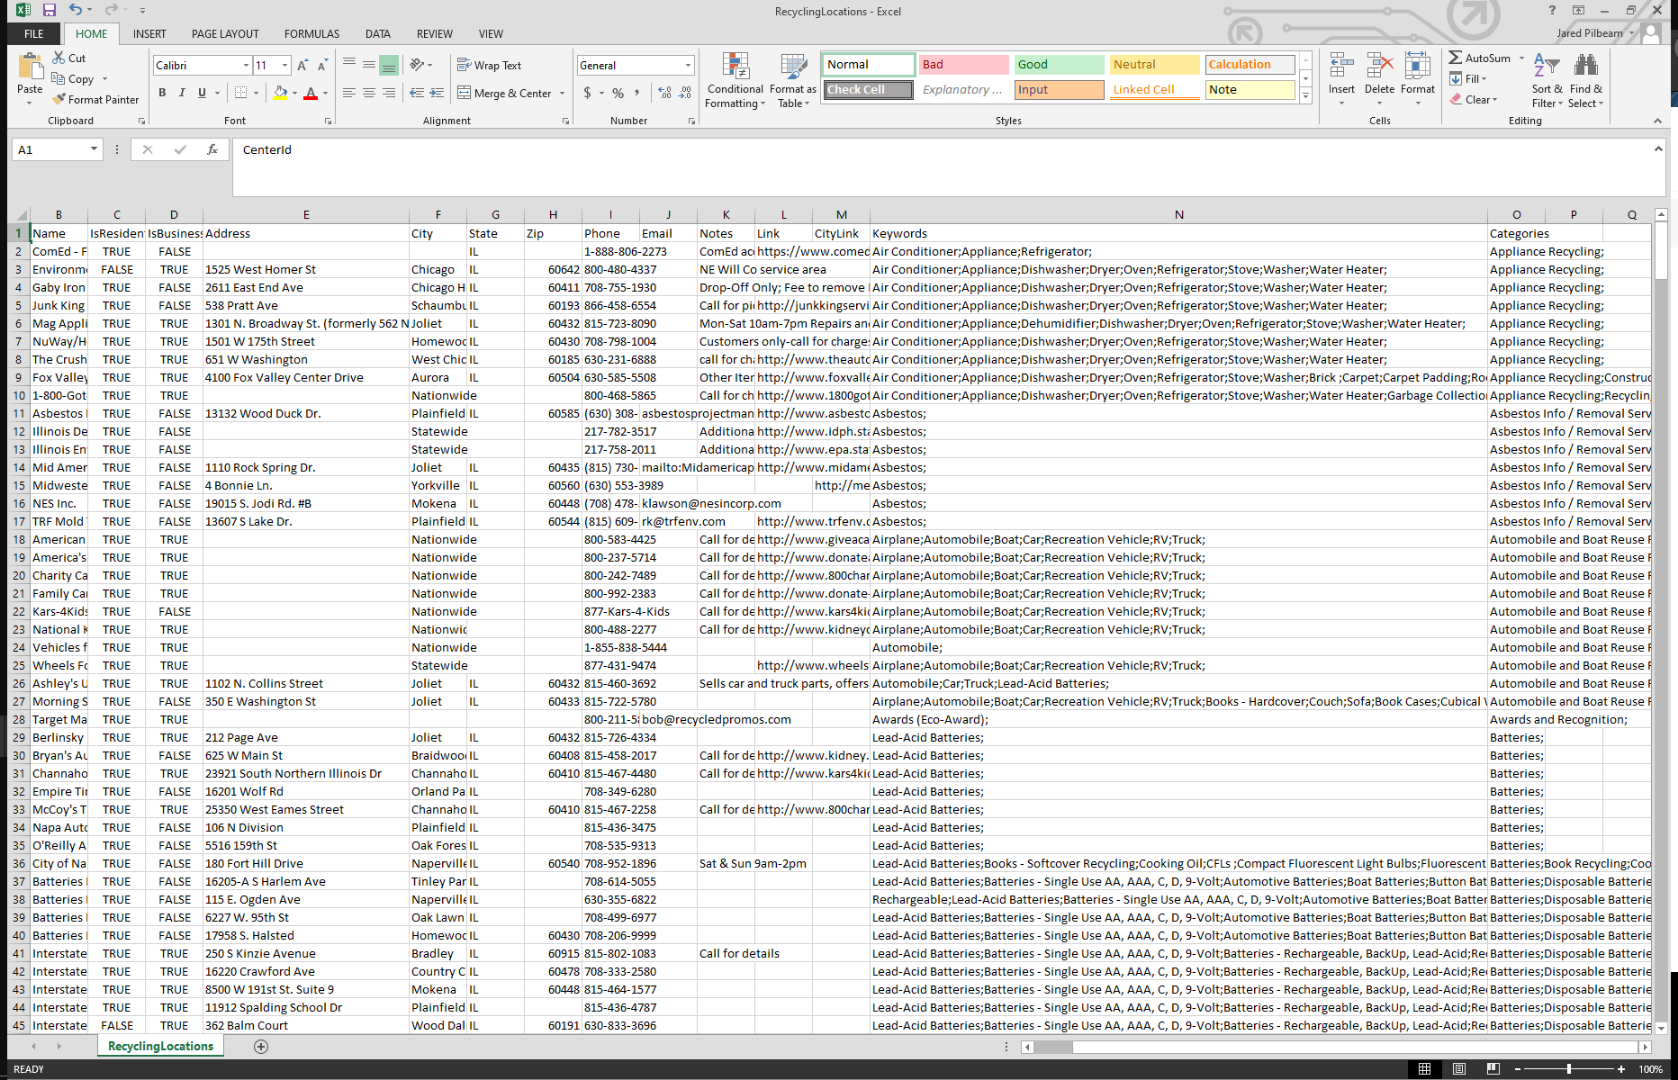Image resolution: width=1678 pixels, height=1080 pixels.
Task: Apply Percent Style number format
Action: [618, 93]
